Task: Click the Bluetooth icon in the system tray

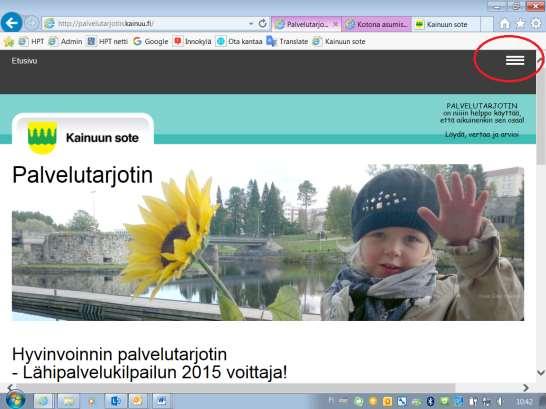Action: 430,401
